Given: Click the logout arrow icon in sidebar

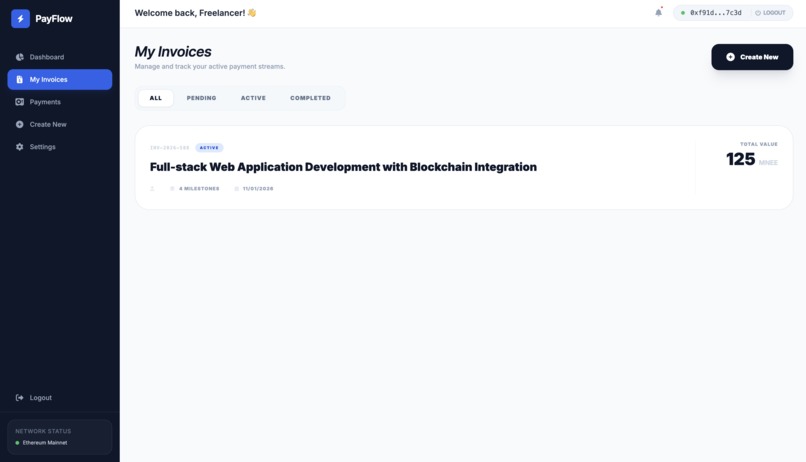Looking at the screenshot, I should 20,397.
